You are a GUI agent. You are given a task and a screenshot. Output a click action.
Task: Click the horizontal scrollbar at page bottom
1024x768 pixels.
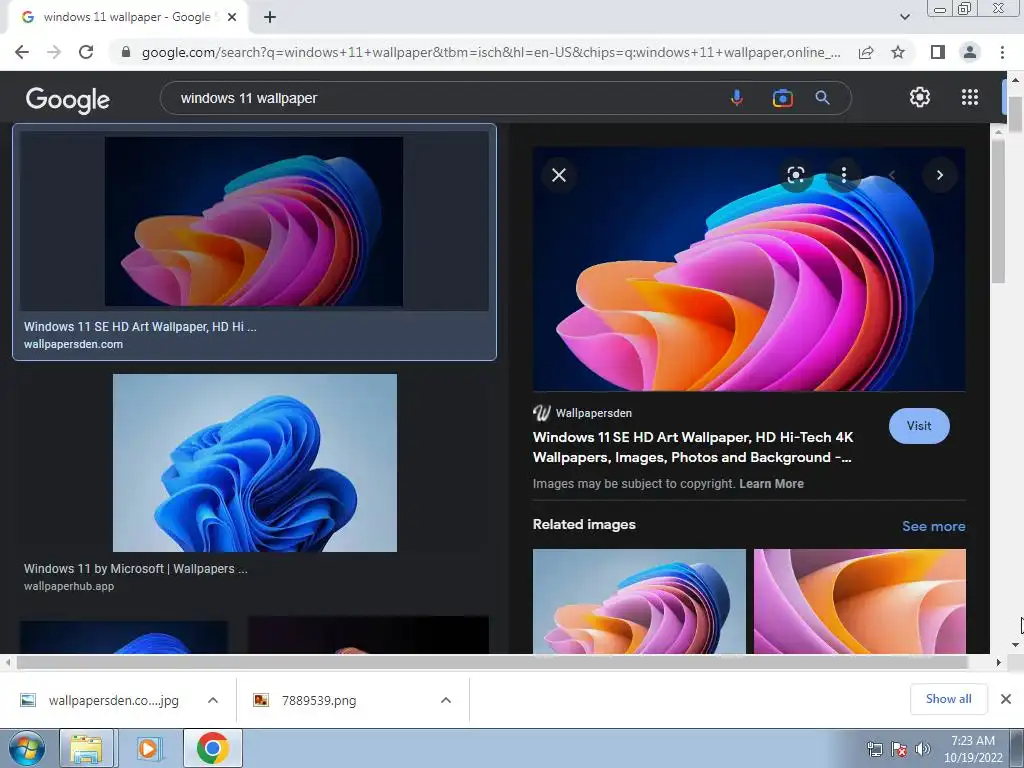[492, 662]
